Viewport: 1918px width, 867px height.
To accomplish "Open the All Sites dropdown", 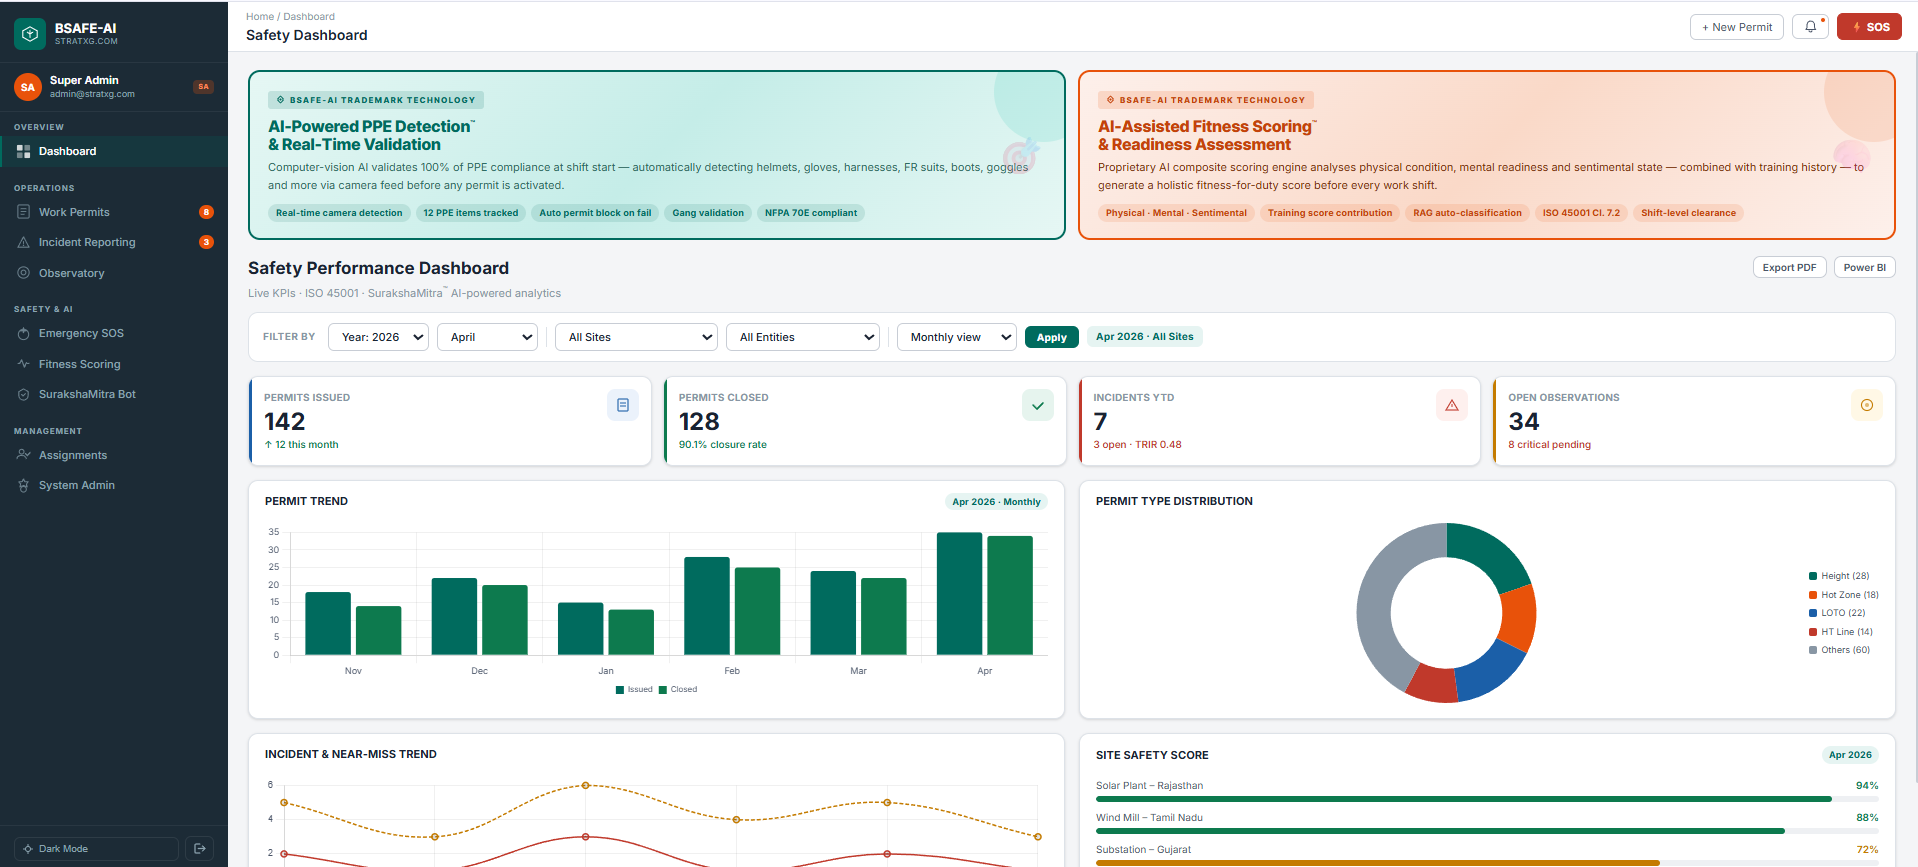I will click(x=637, y=337).
